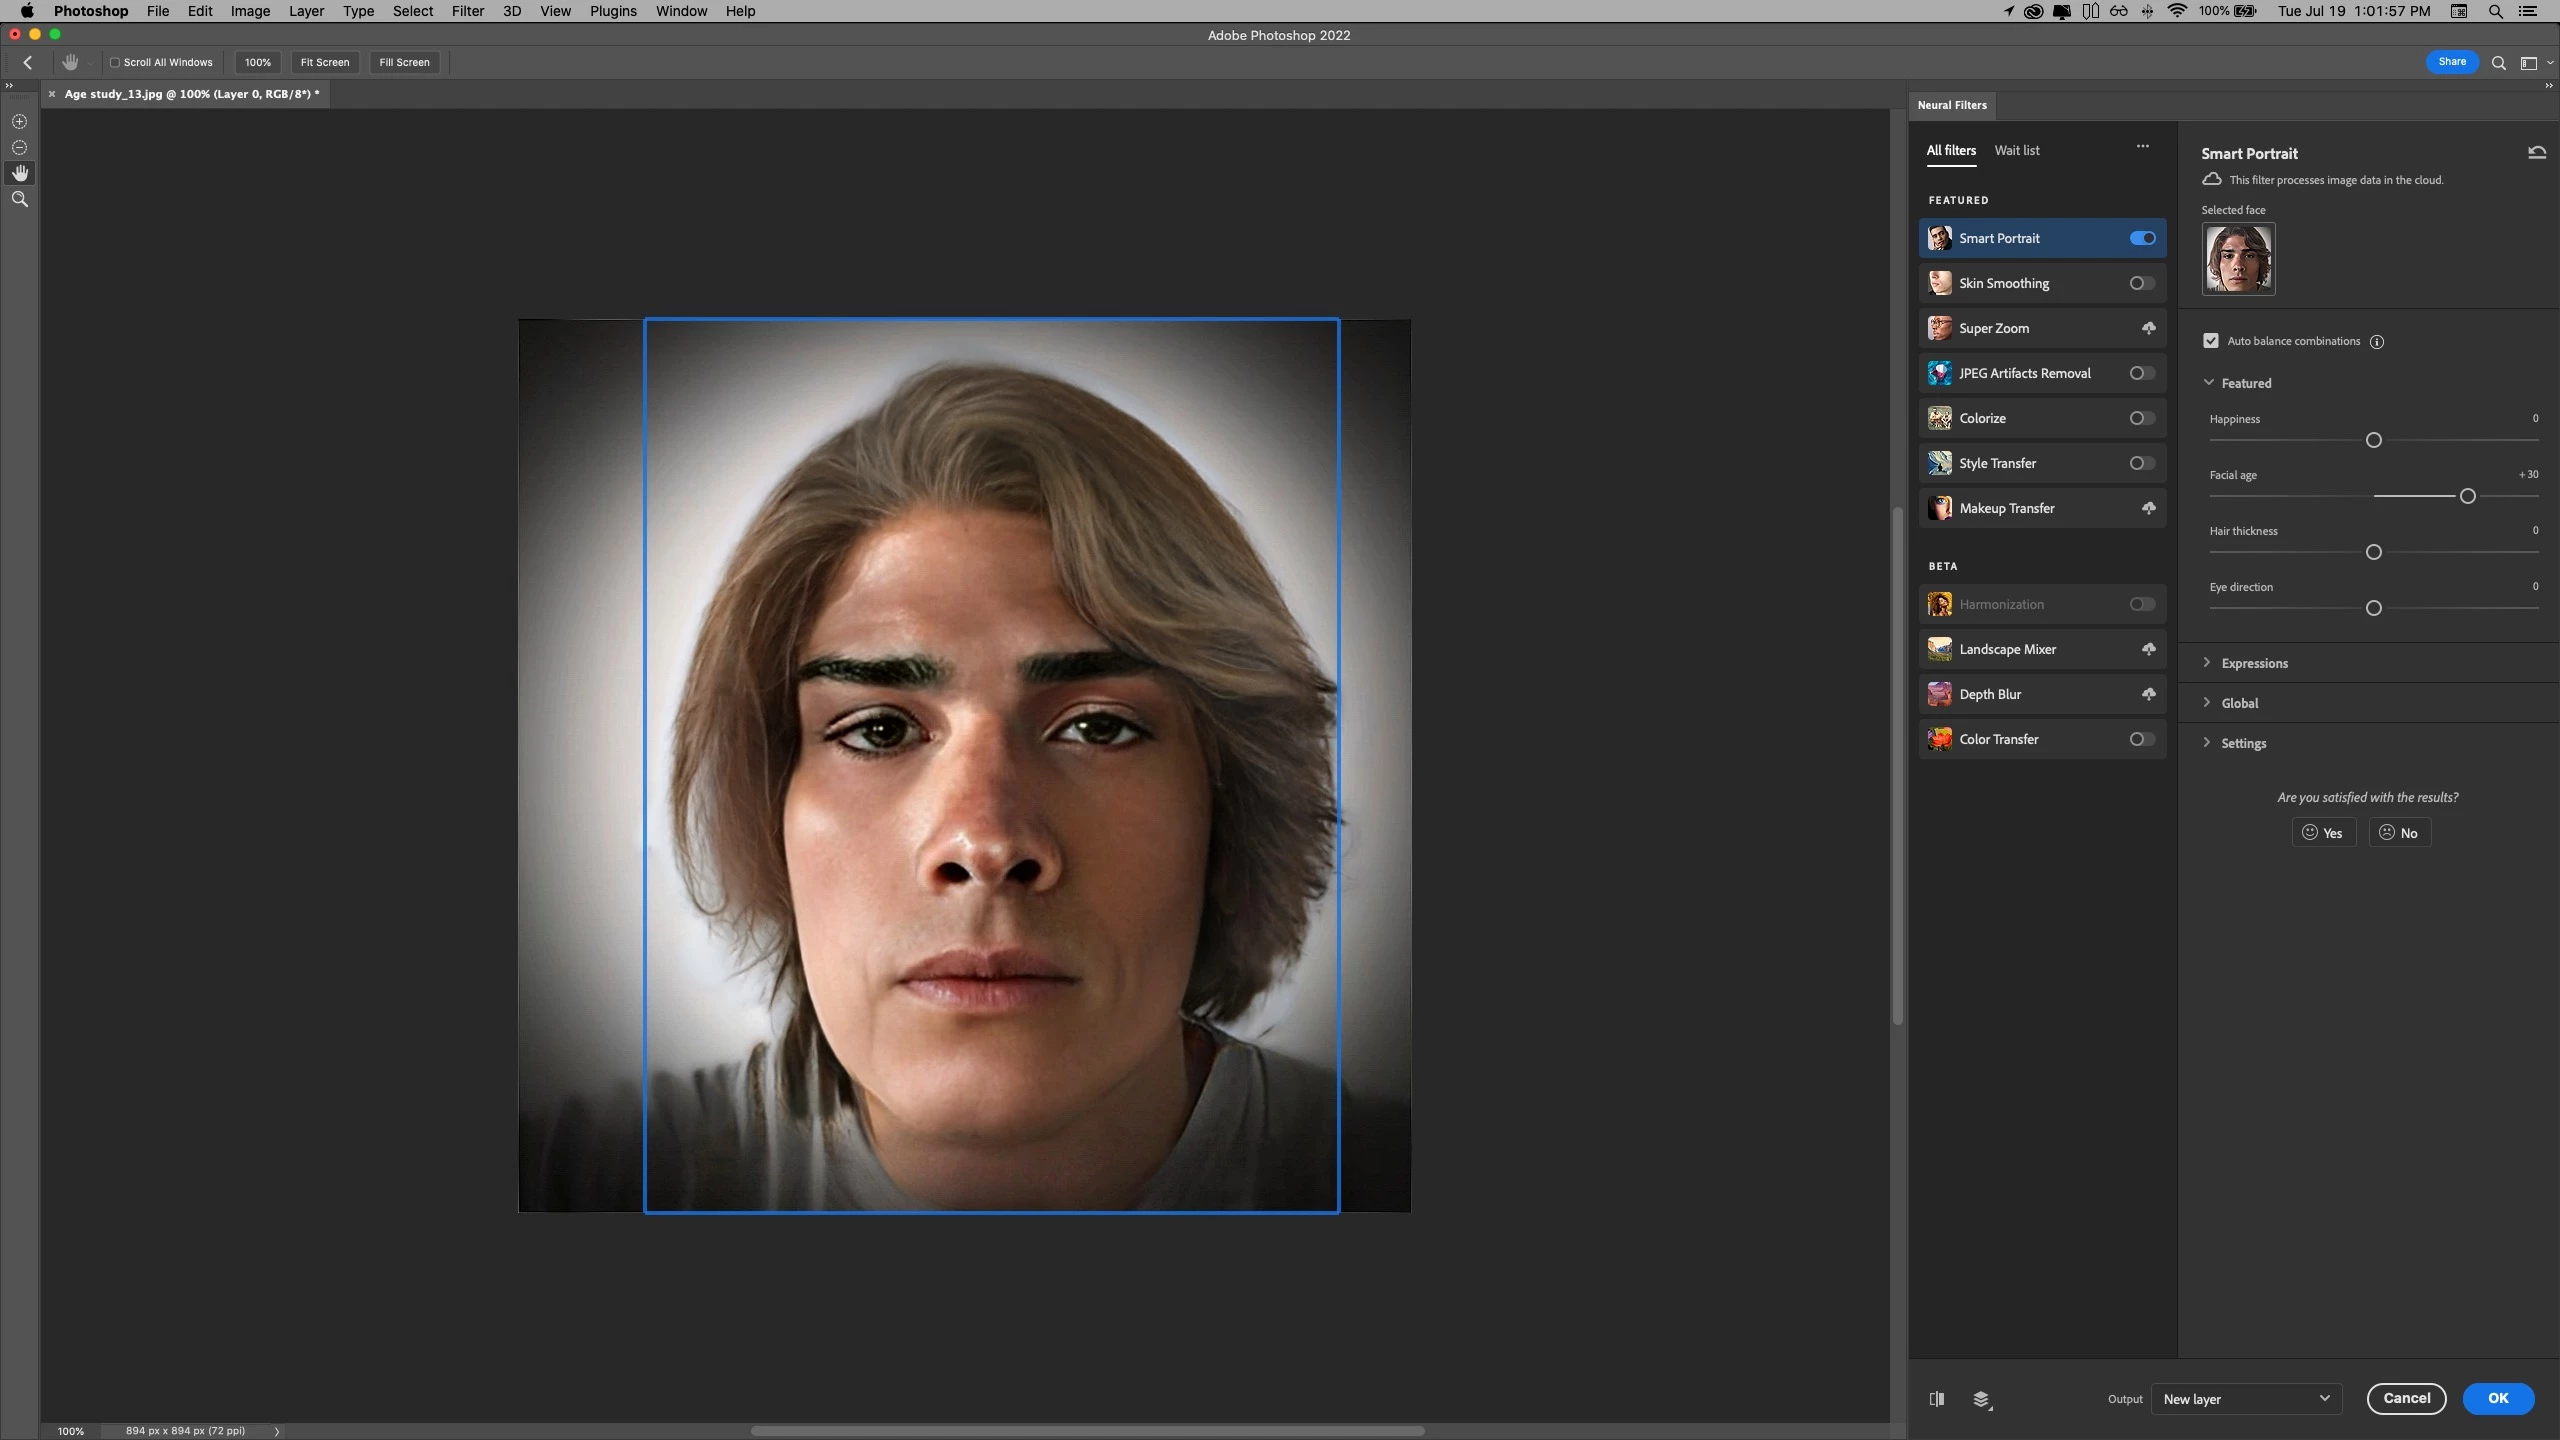
Task: Switch to the Wait list tab
Action: [2016, 150]
